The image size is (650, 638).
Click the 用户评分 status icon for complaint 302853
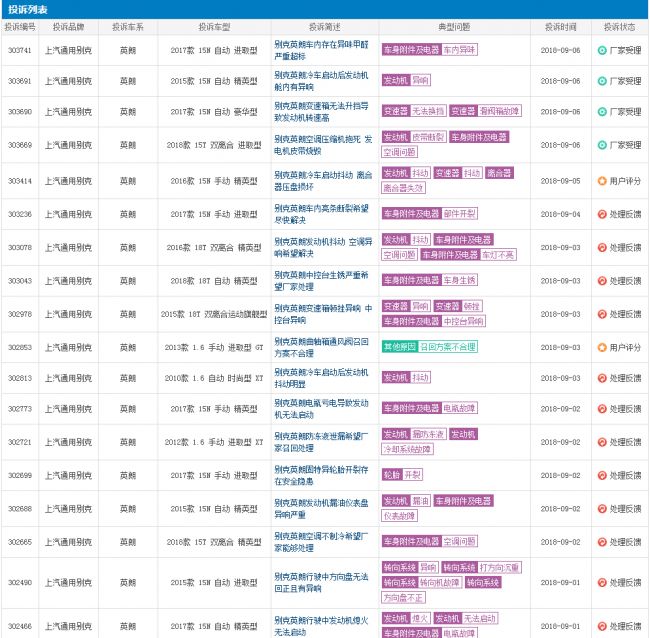[x=601, y=347]
